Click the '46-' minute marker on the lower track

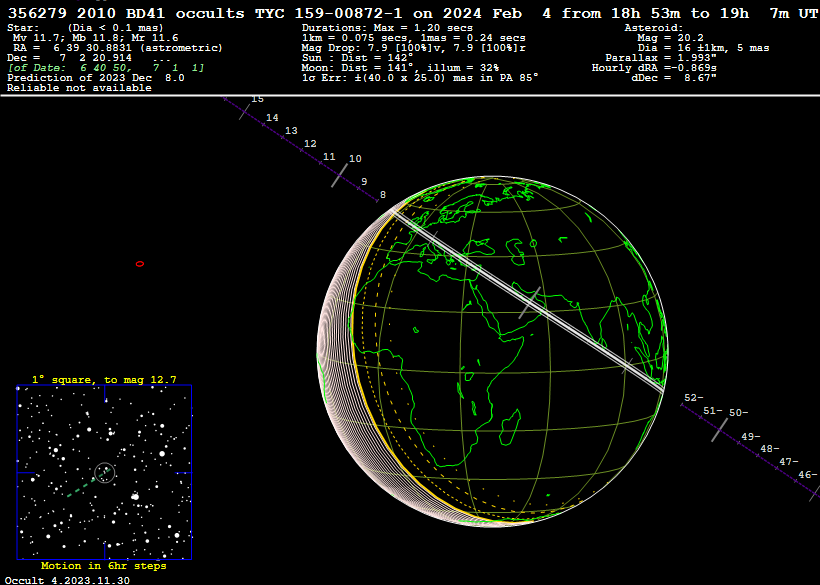tap(807, 475)
